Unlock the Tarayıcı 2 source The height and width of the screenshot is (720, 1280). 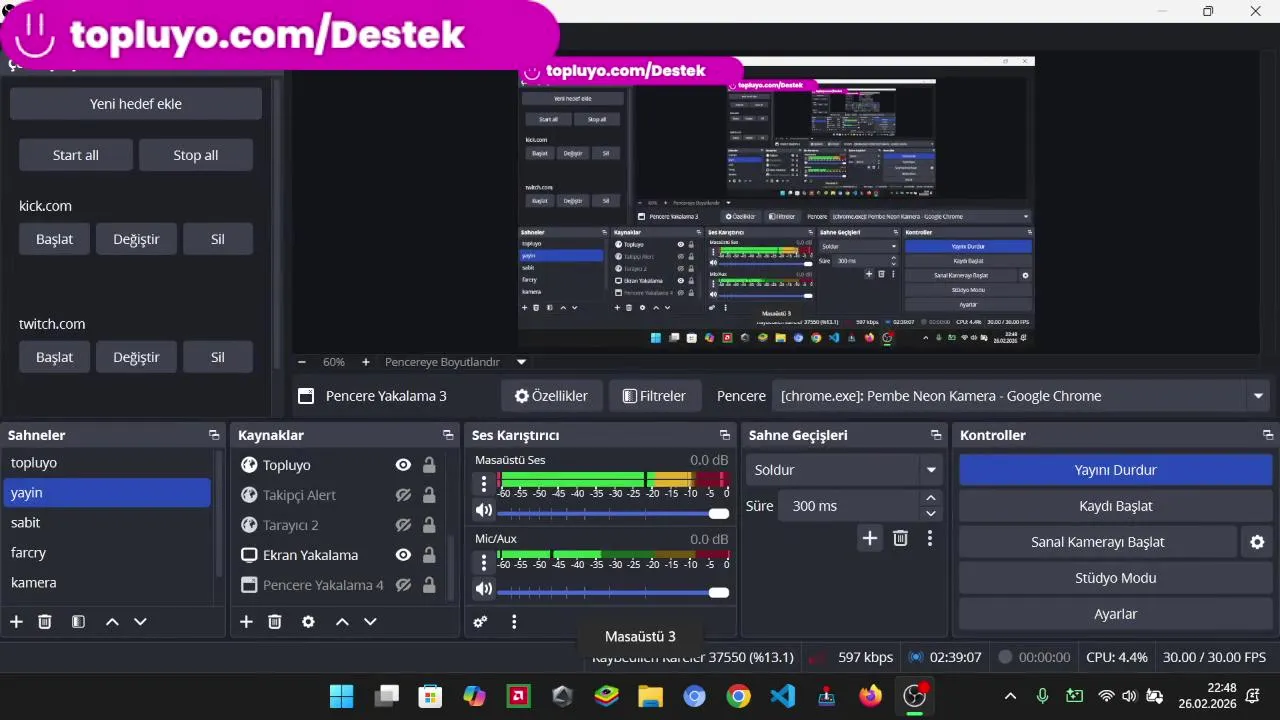click(429, 525)
